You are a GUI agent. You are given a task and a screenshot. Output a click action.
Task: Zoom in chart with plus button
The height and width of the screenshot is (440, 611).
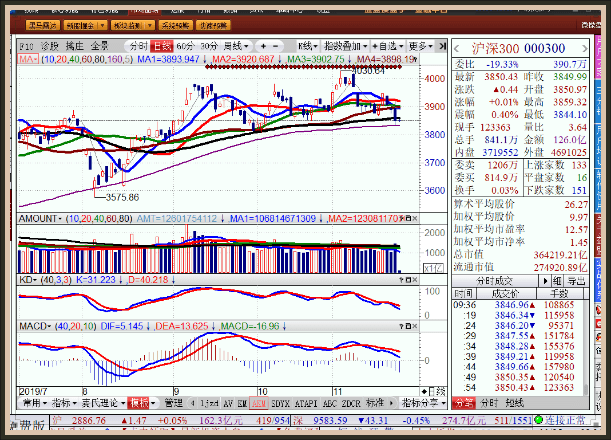coord(263,46)
